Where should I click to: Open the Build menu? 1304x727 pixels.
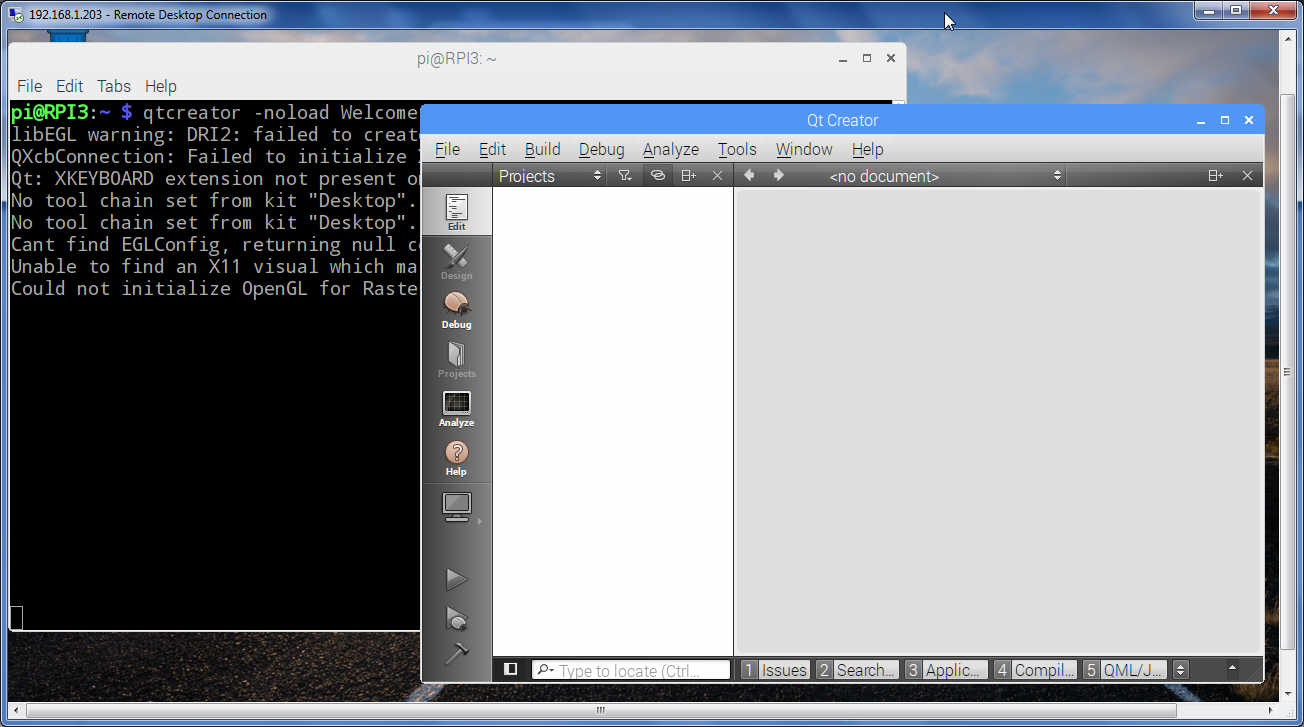pos(542,149)
